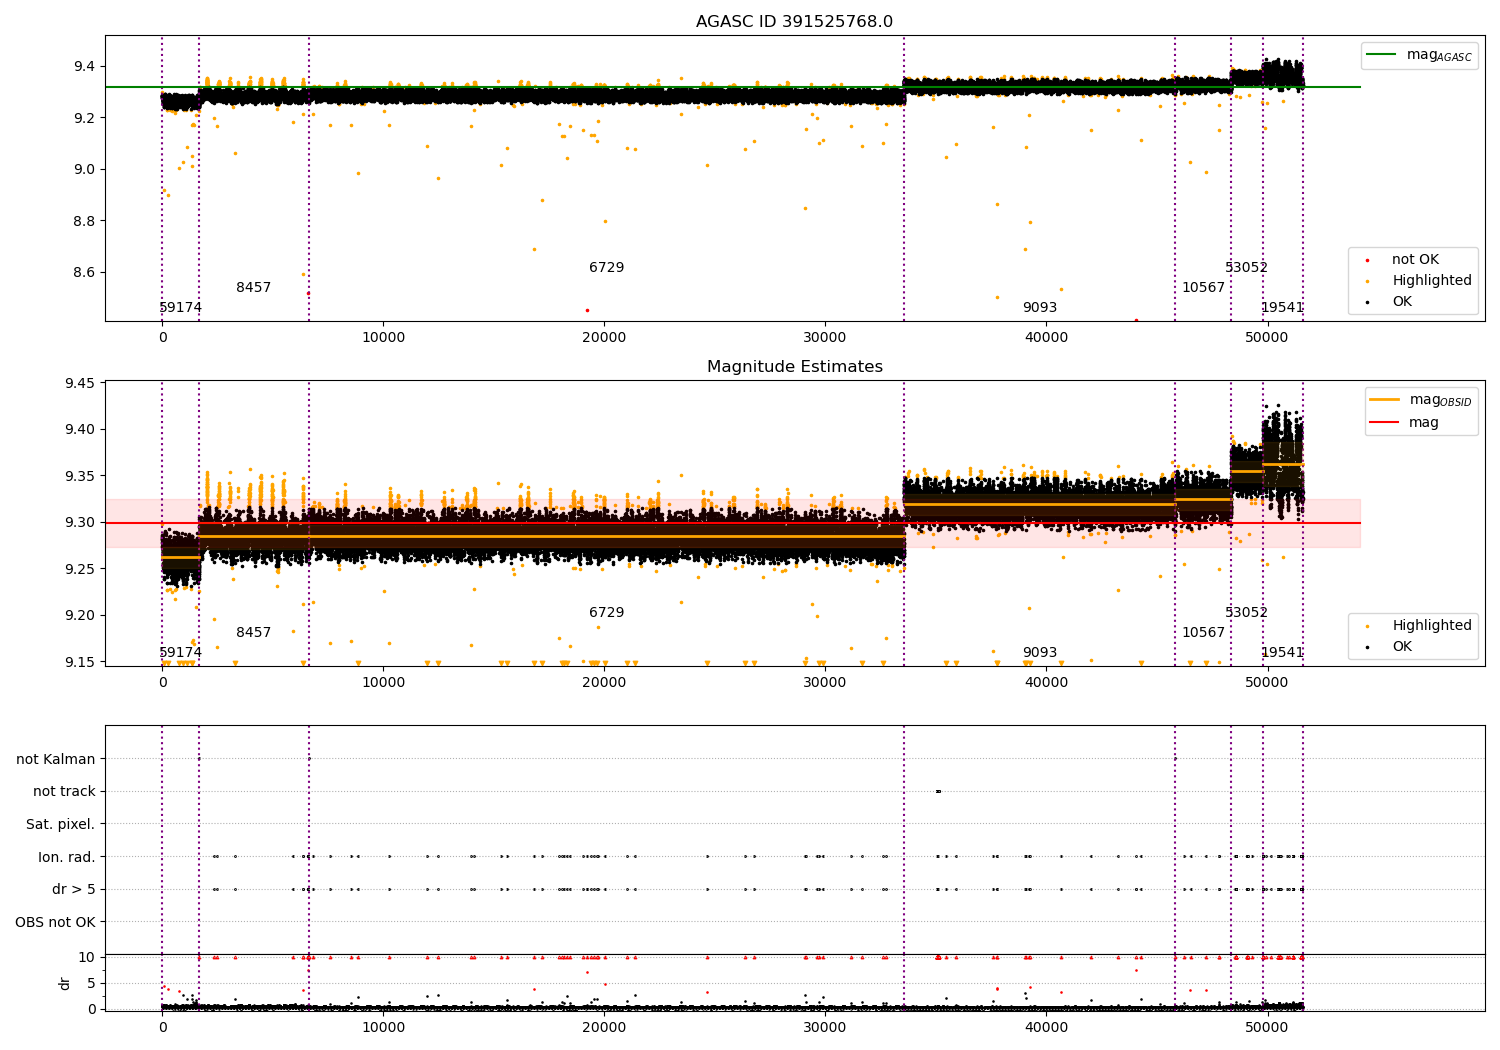Click the 'OBS not OK' flag label
This screenshot has width=1500, height=1050.
[55, 922]
